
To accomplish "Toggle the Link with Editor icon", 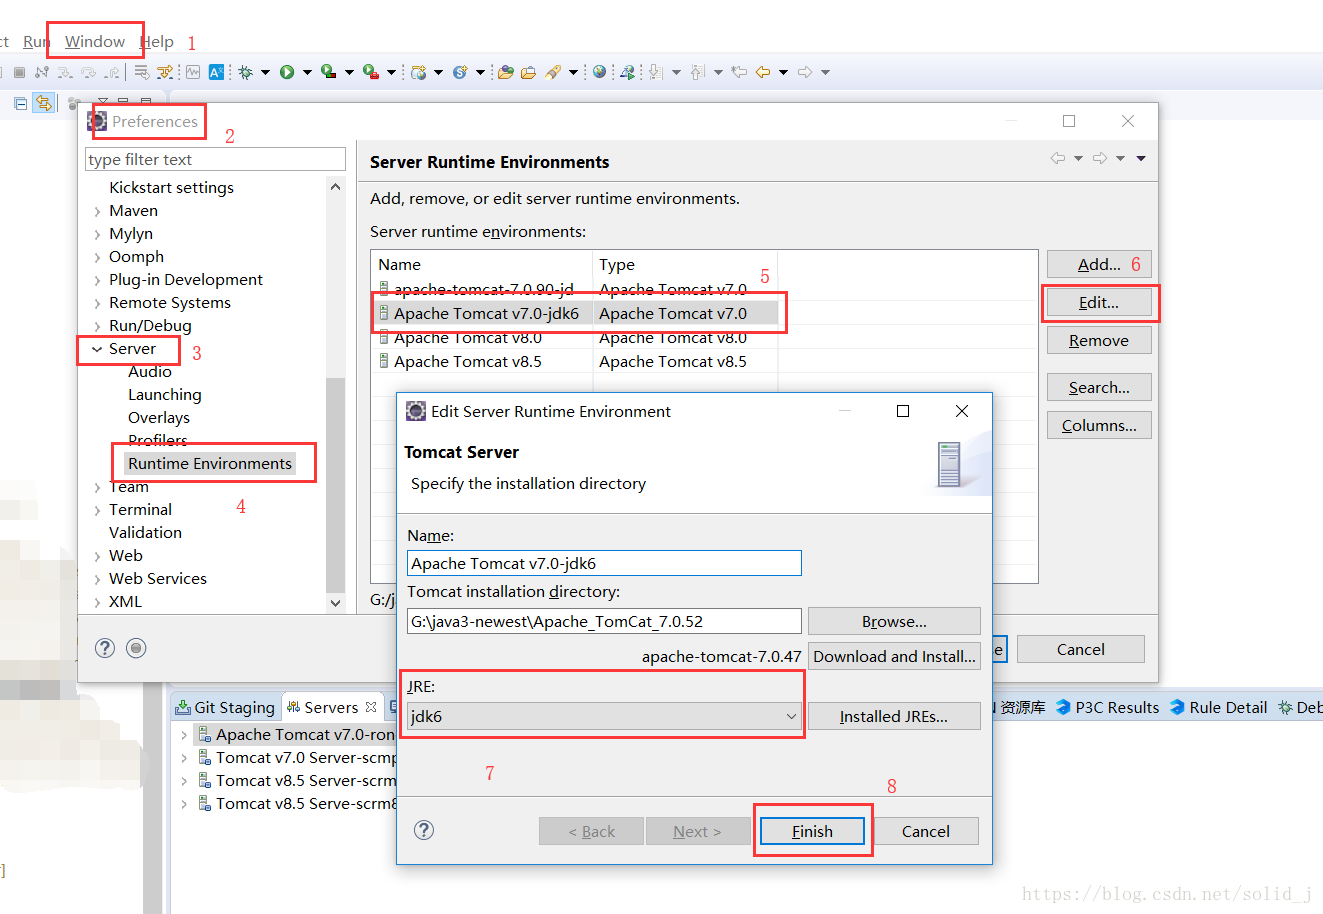I will tap(44, 103).
